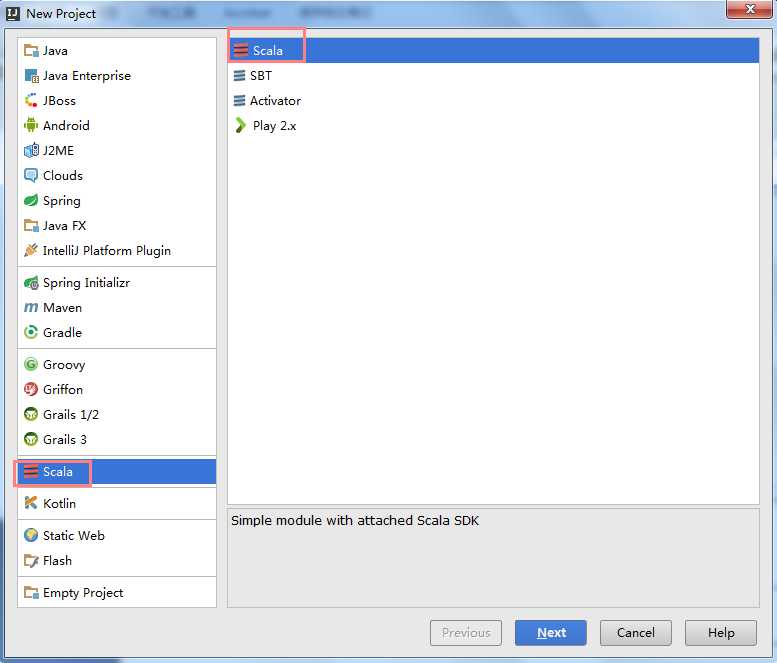
Task: Select Clouds category
Action: [x=117, y=175]
